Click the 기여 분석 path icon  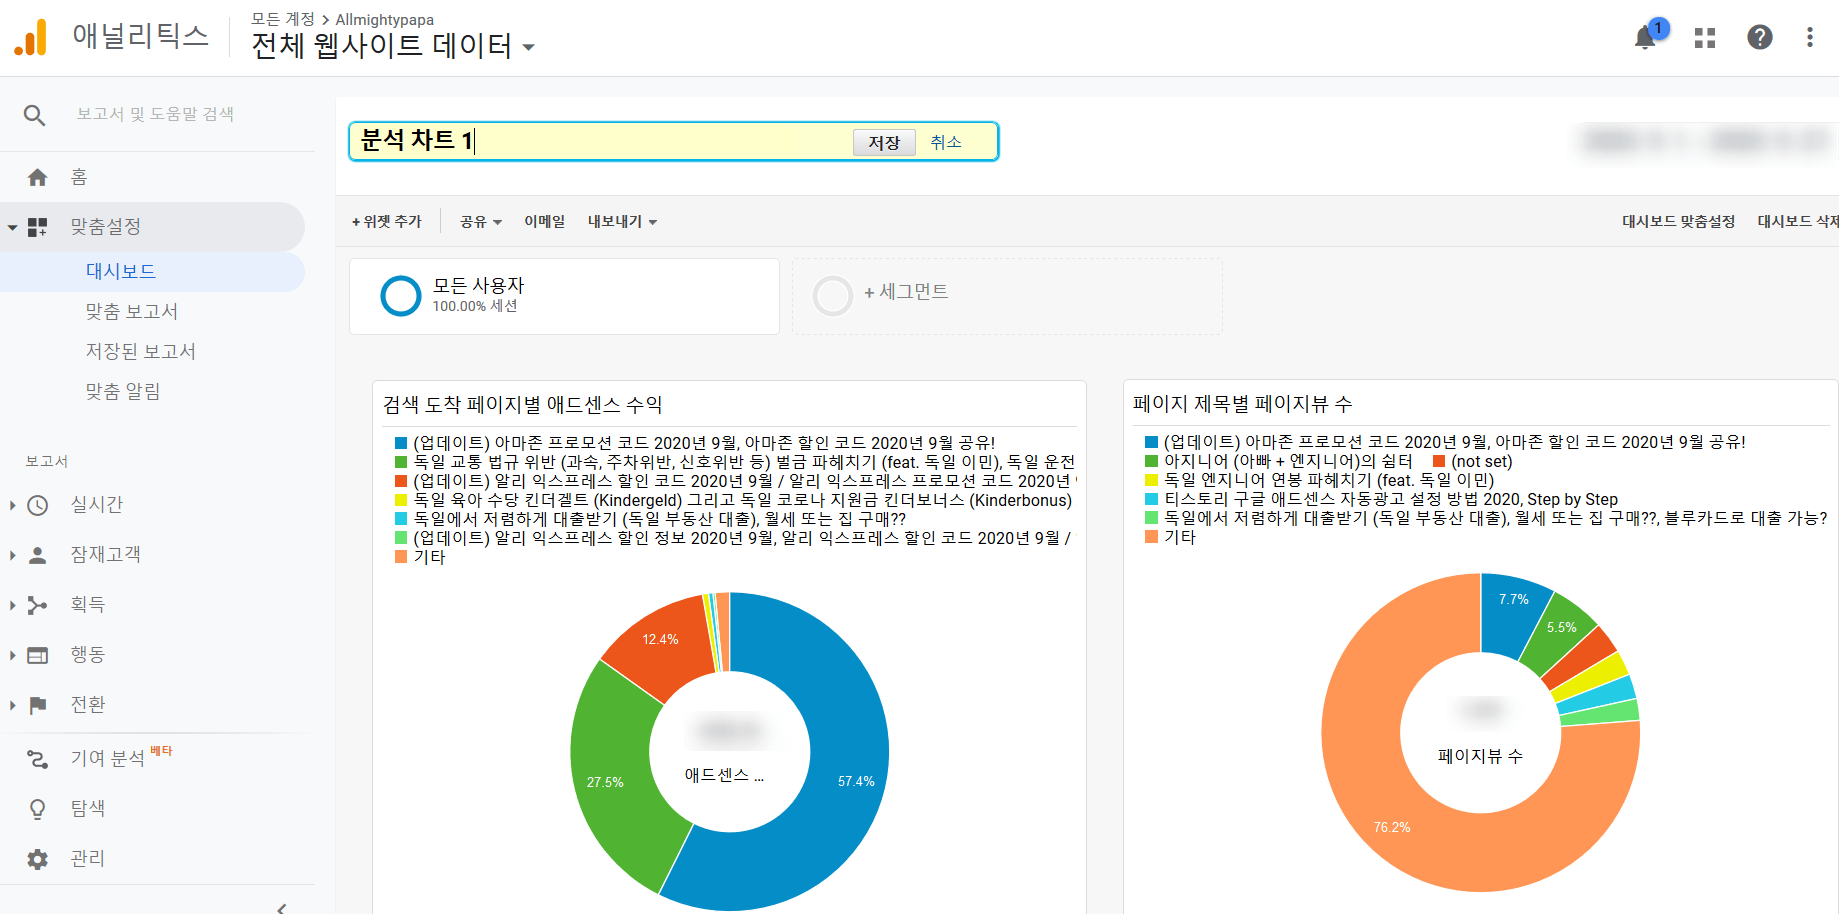[38, 759]
